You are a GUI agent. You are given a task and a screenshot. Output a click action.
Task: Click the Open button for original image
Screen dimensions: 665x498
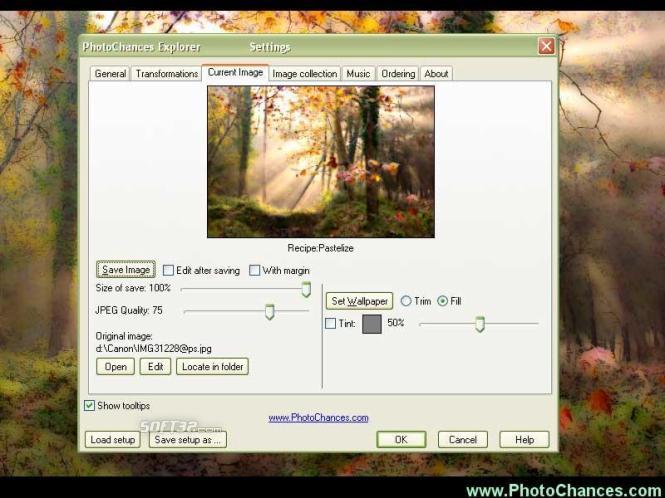click(x=115, y=367)
